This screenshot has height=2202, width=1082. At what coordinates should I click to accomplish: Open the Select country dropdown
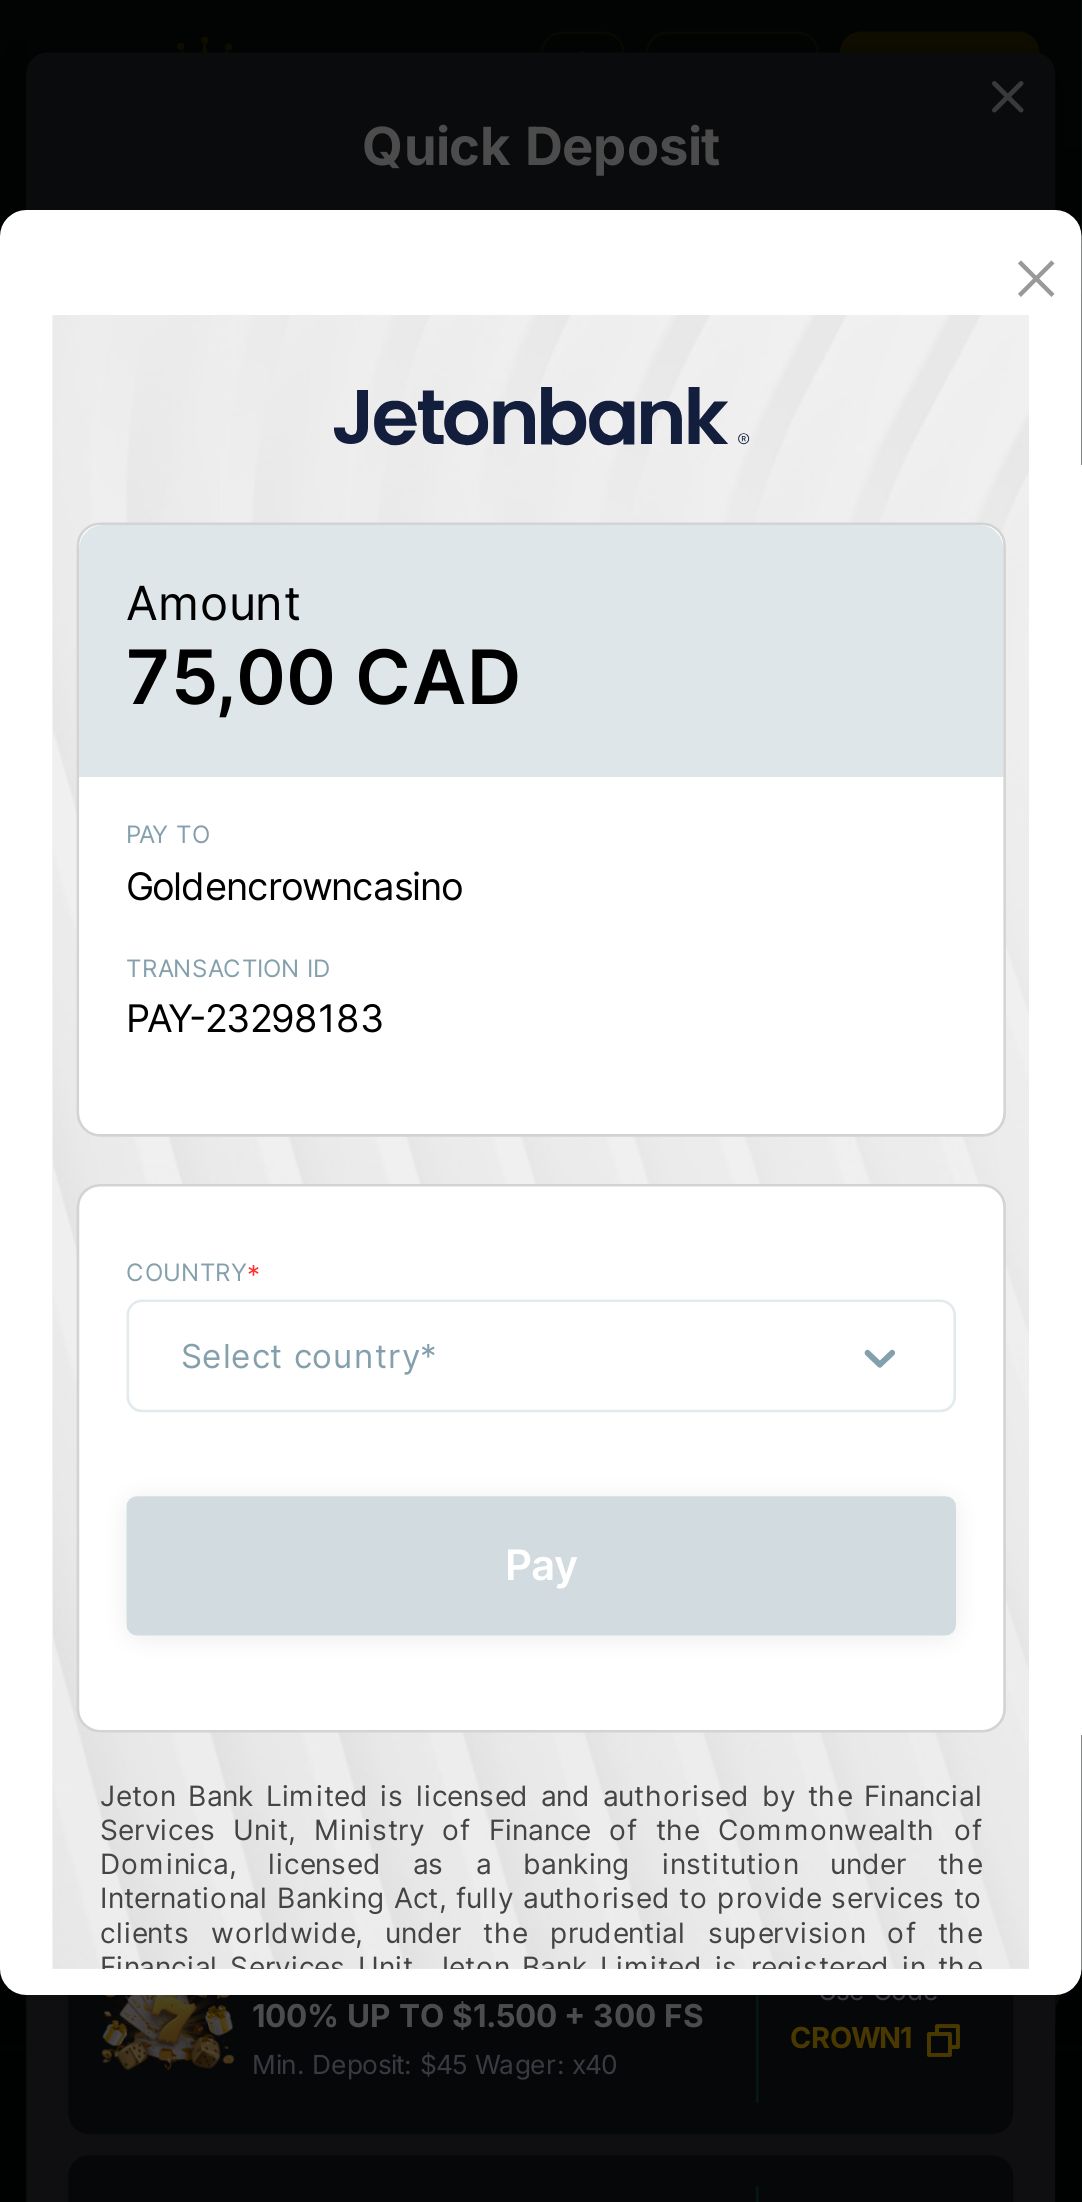point(540,1356)
